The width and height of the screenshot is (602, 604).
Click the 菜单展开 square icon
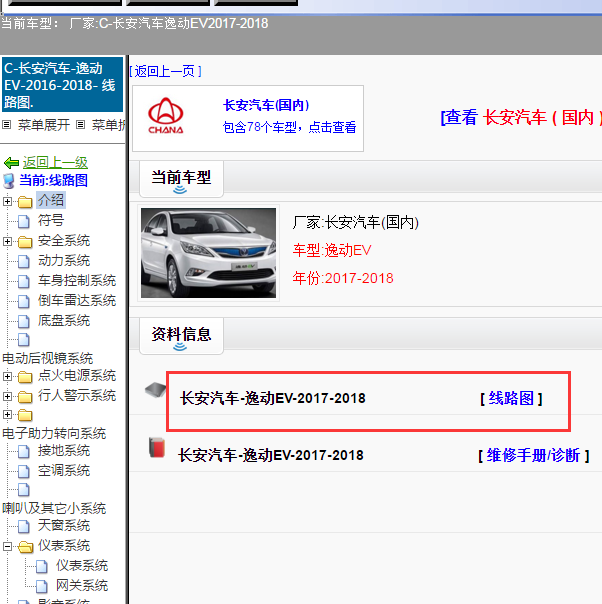coord(6,125)
